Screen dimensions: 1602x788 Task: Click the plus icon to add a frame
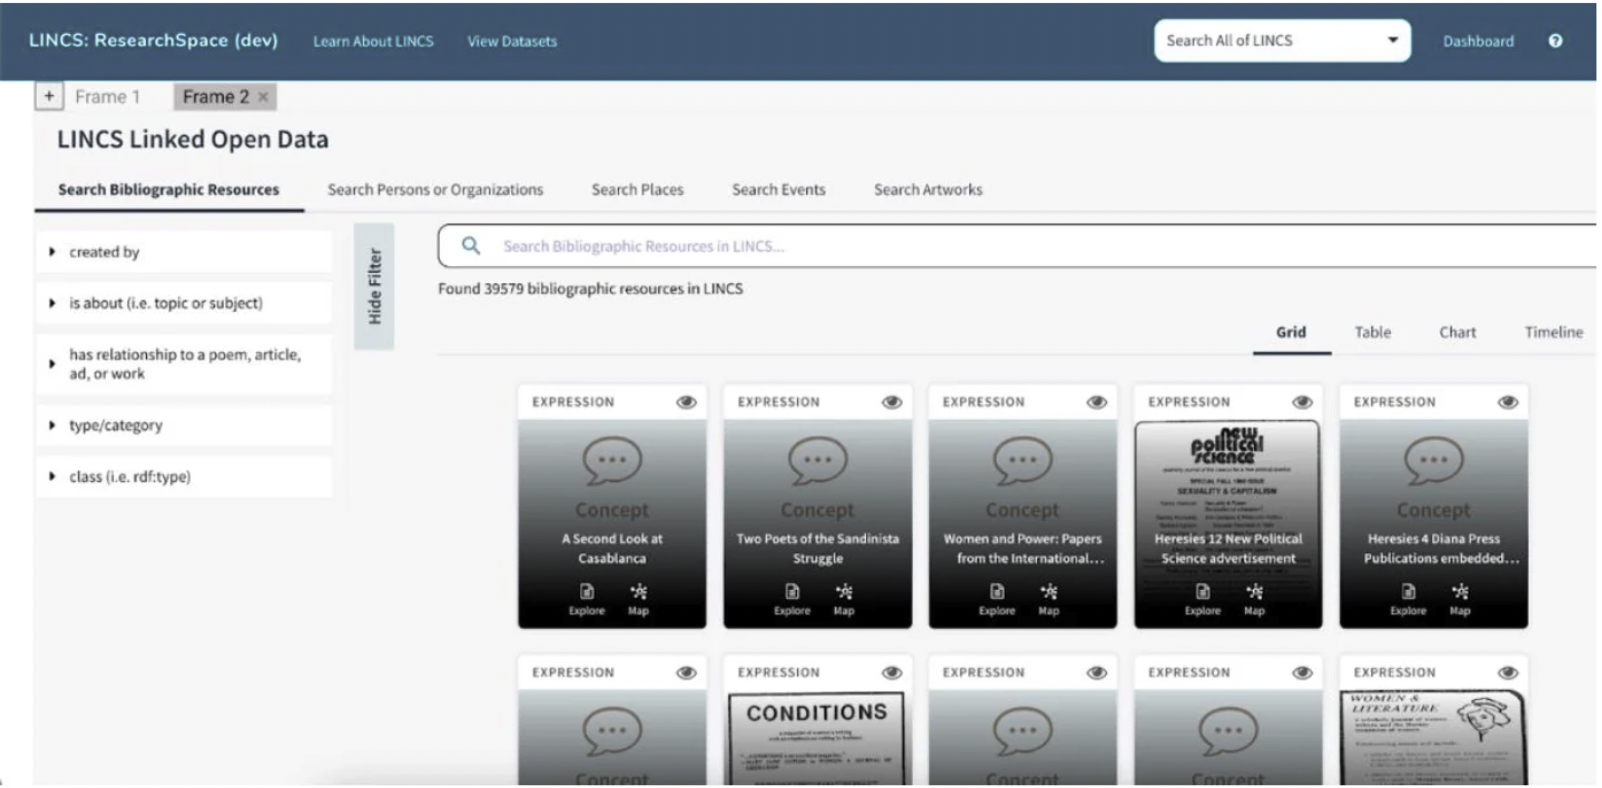point(49,96)
